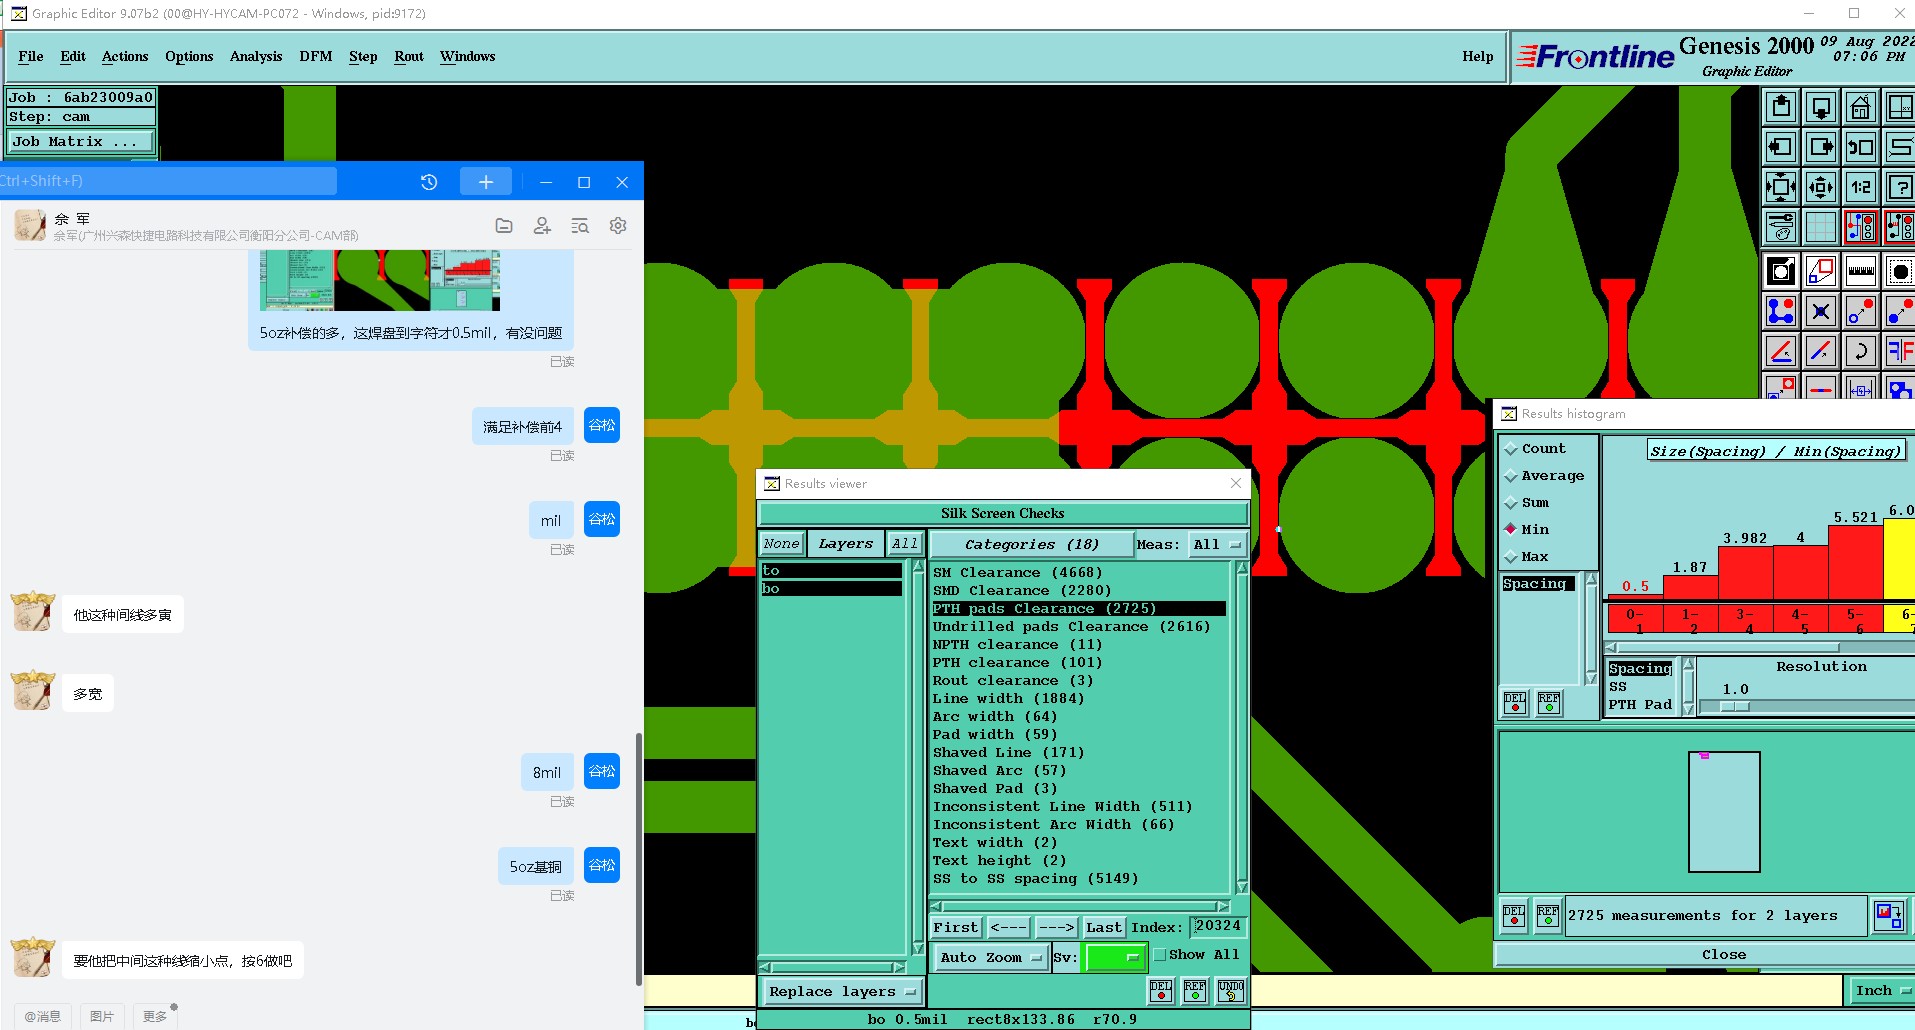This screenshot has width=1915, height=1030.
Task: Click the None layers button
Action: coord(781,544)
